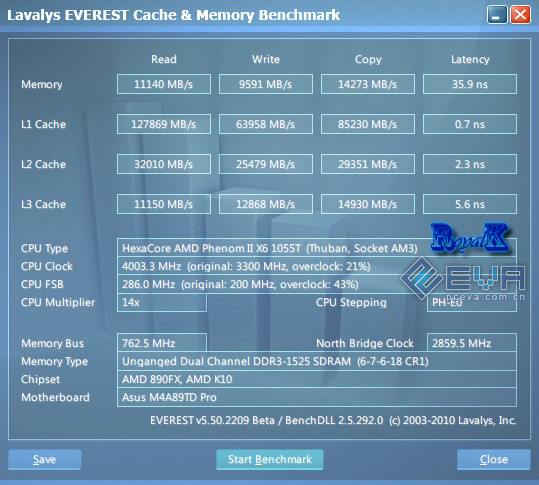Select the Motherboard Asus M4A89TD Pro field
Screen dimensions: 539x485
[x=317, y=397]
